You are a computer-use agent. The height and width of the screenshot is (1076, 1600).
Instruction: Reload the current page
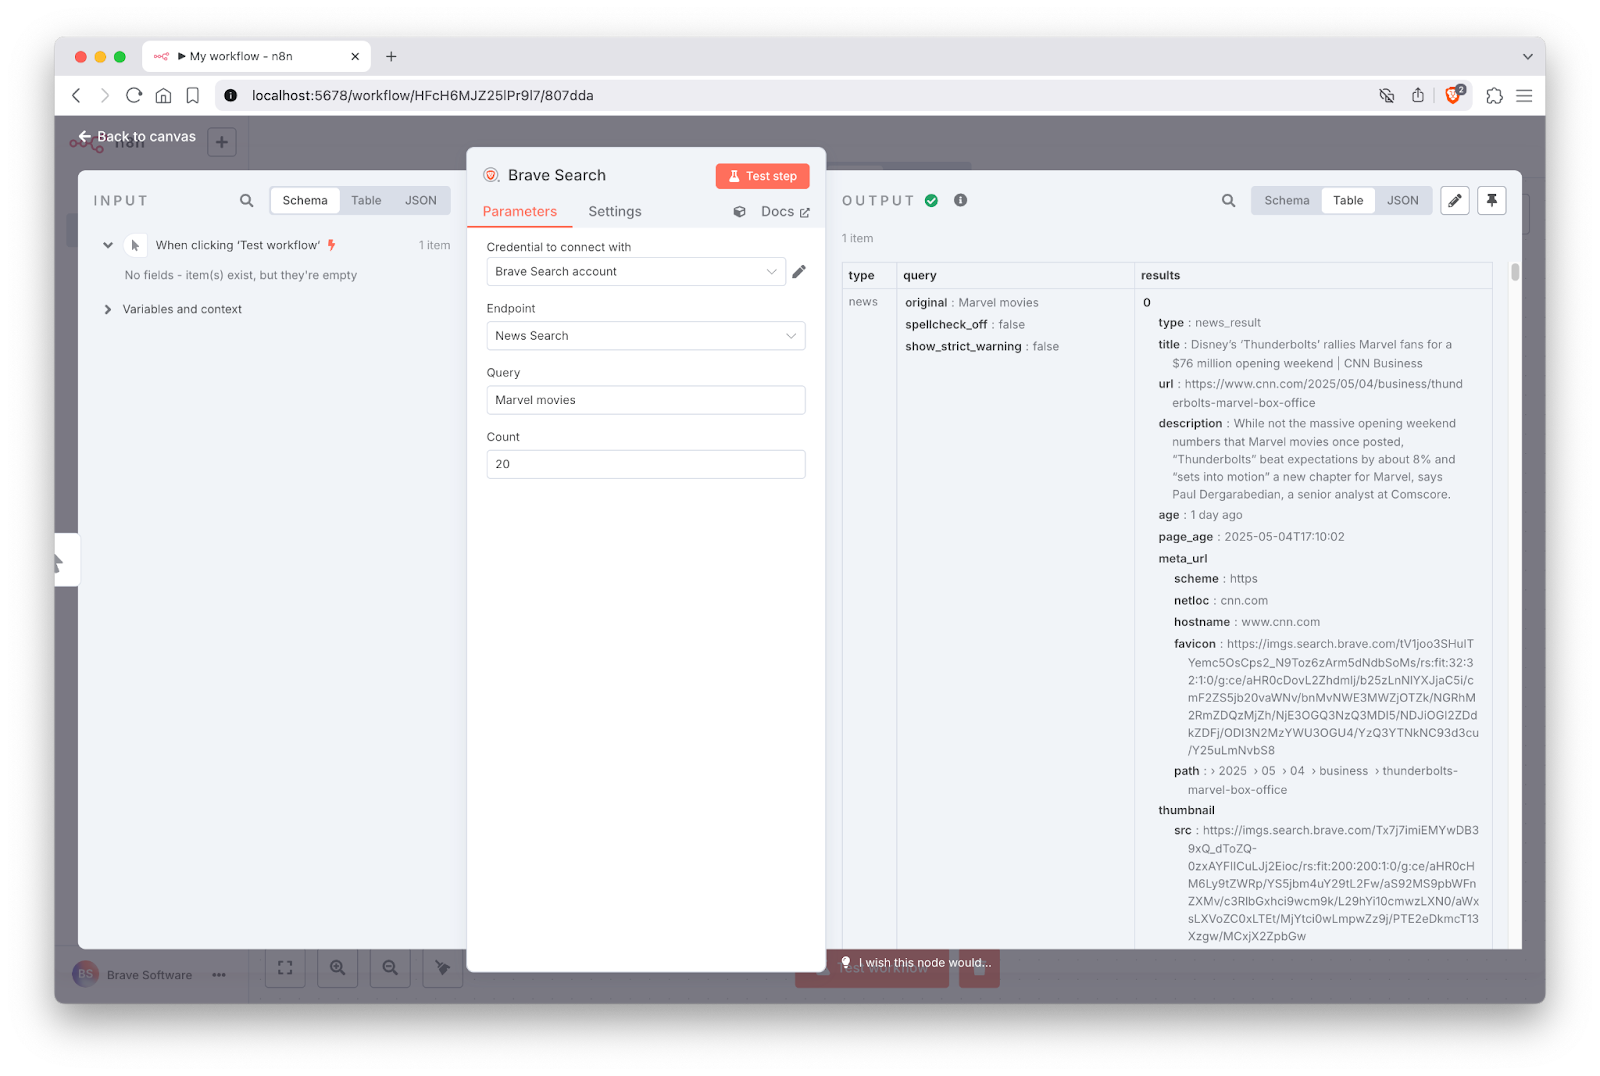[x=134, y=95]
